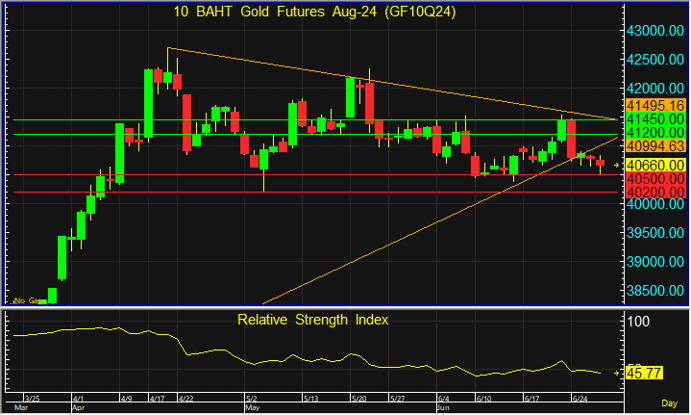Select the orange 40994.63 trendline price label
Viewport: 691px width, 415px height.
[656, 146]
